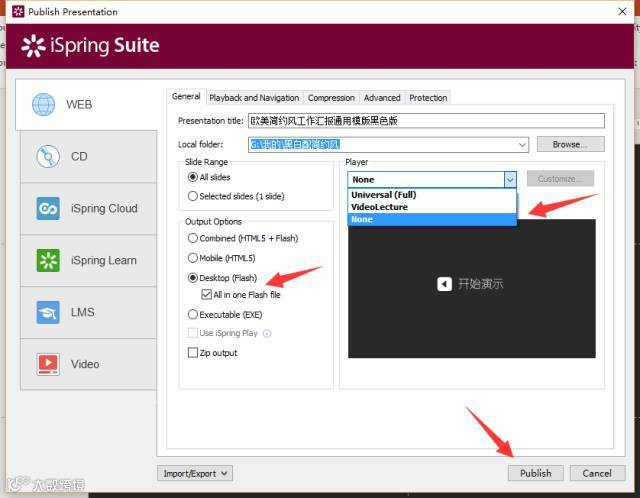Expand the Local folder dropdown arrow
640x498 pixels.
[522, 145]
